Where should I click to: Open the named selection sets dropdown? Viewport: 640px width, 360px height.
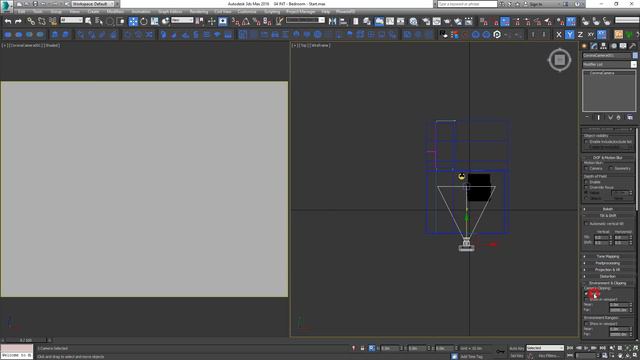point(305,20)
